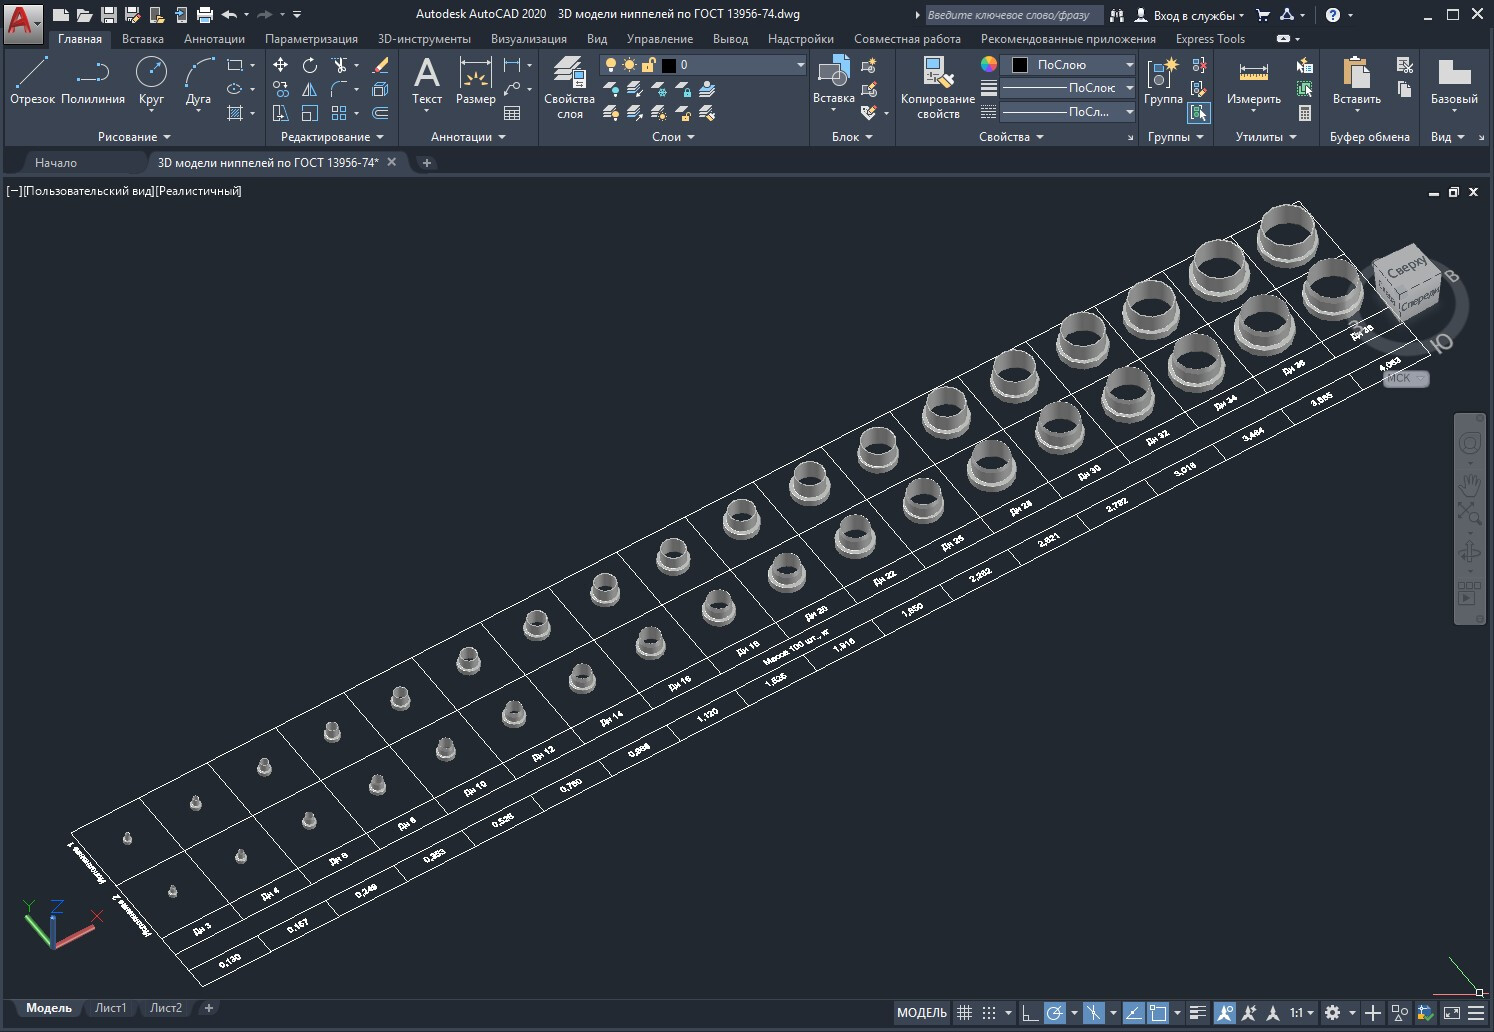Expand the Редактирование panel dropdown
The image size is (1494, 1032).
[x=332, y=137]
